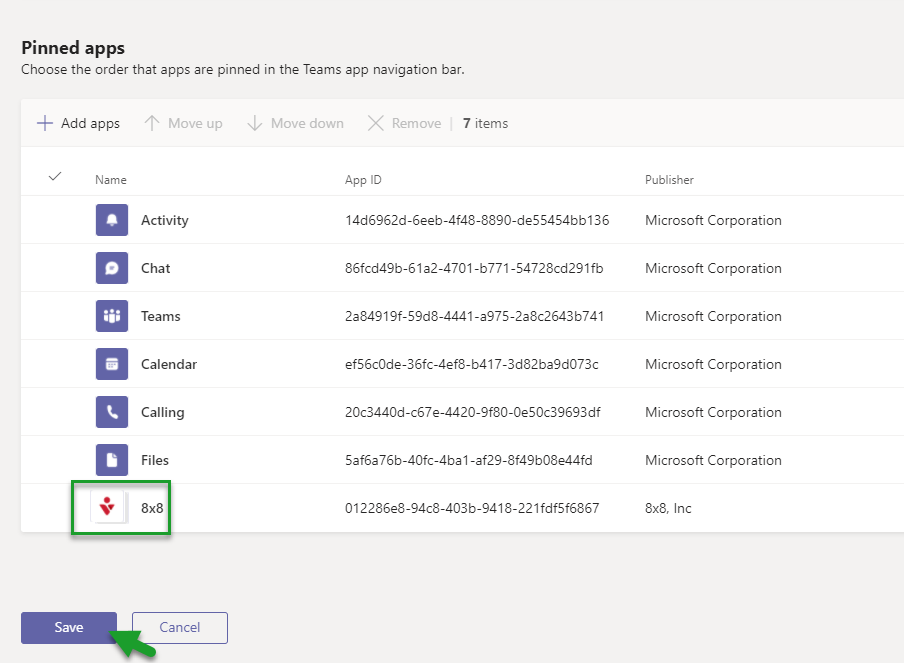Click the Activity bell app icon
This screenshot has height=663, width=904.
[111, 220]
